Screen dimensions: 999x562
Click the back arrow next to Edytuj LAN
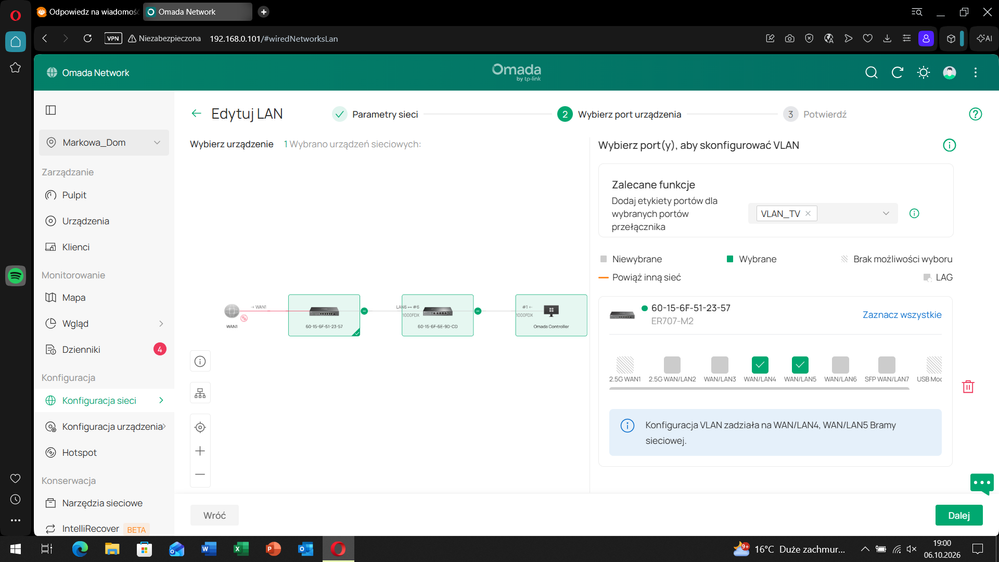coord(196,113)
